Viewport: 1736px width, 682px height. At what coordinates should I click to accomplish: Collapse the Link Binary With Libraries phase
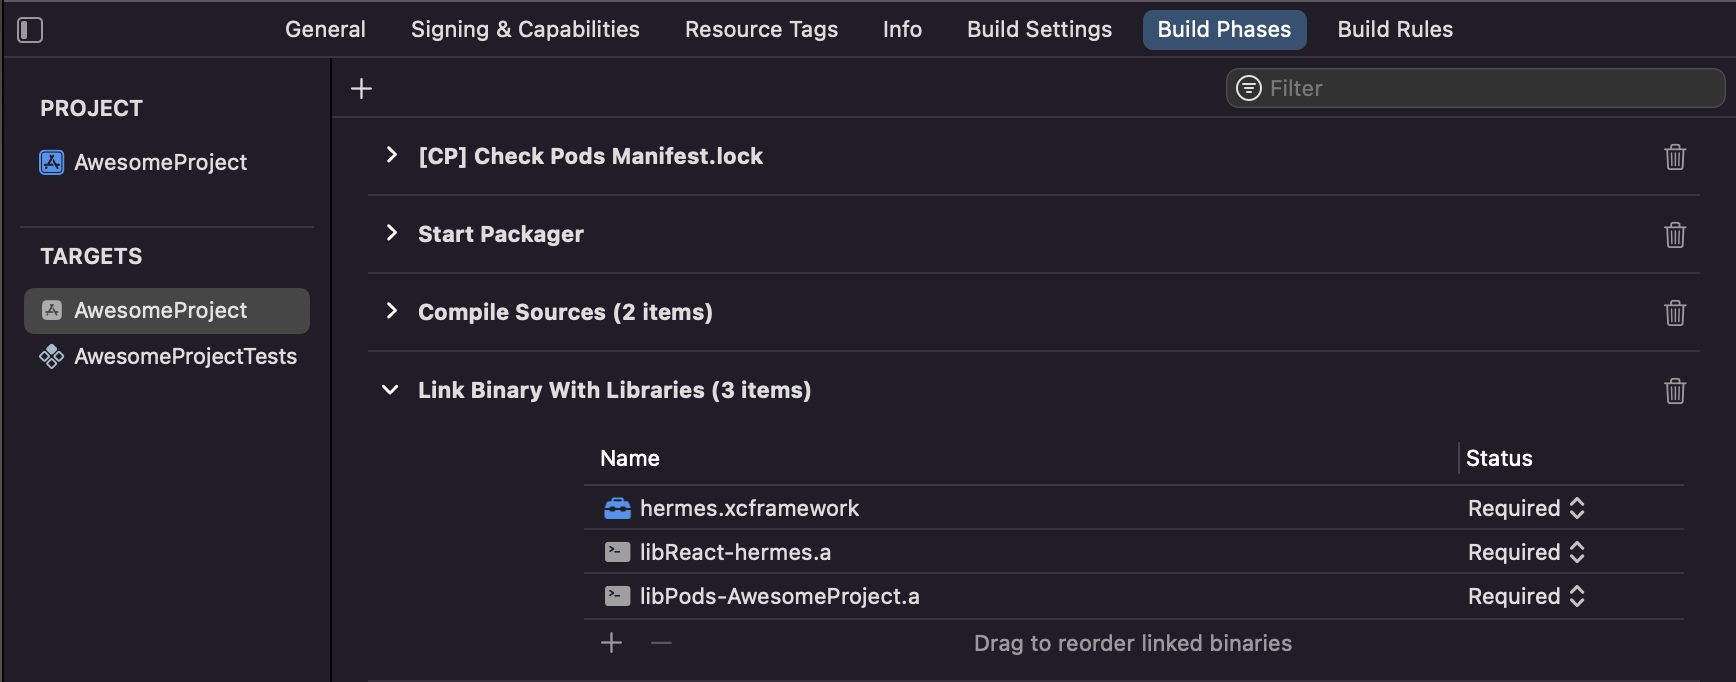click(x=390, y=390)
